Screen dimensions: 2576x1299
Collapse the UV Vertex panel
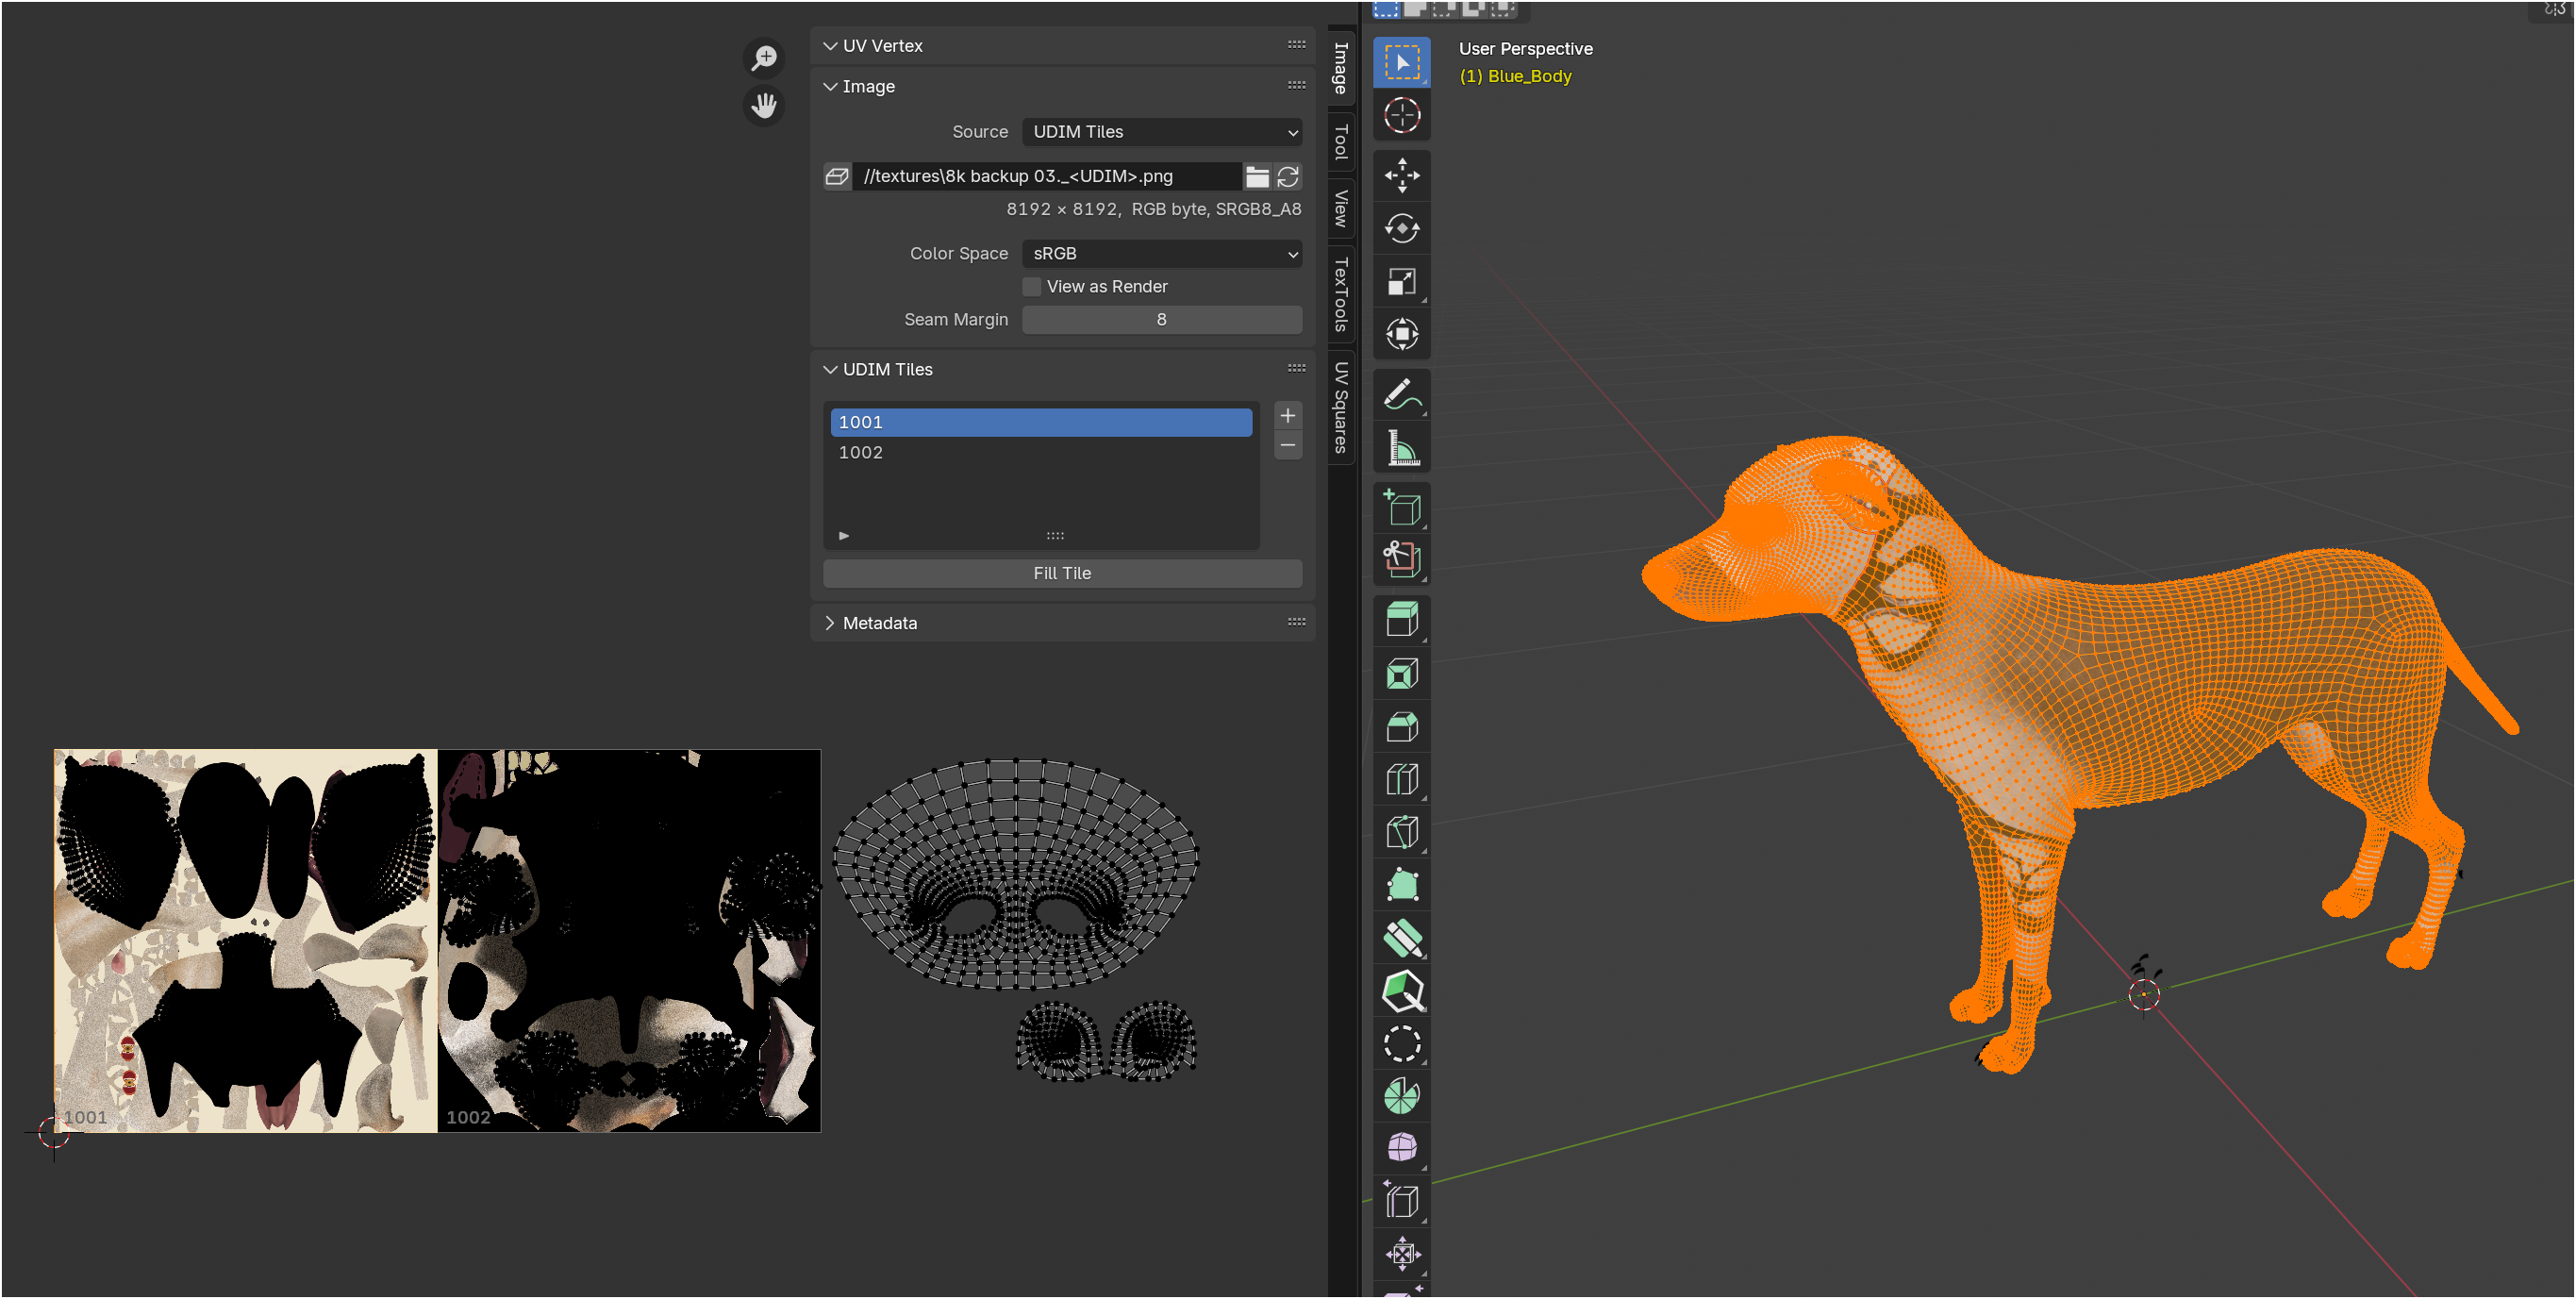(x=830, y=46)
